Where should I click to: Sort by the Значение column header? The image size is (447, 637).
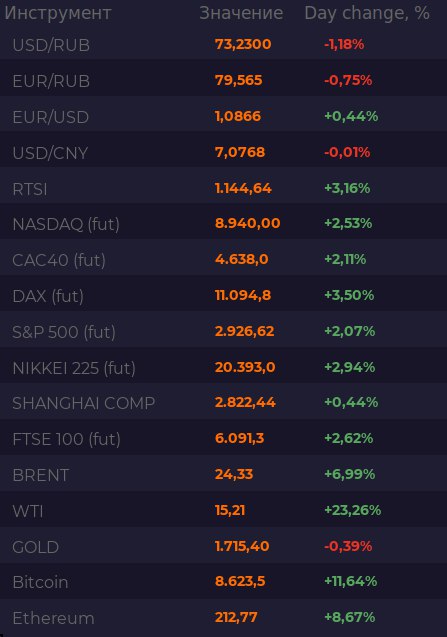click(241, 13)
